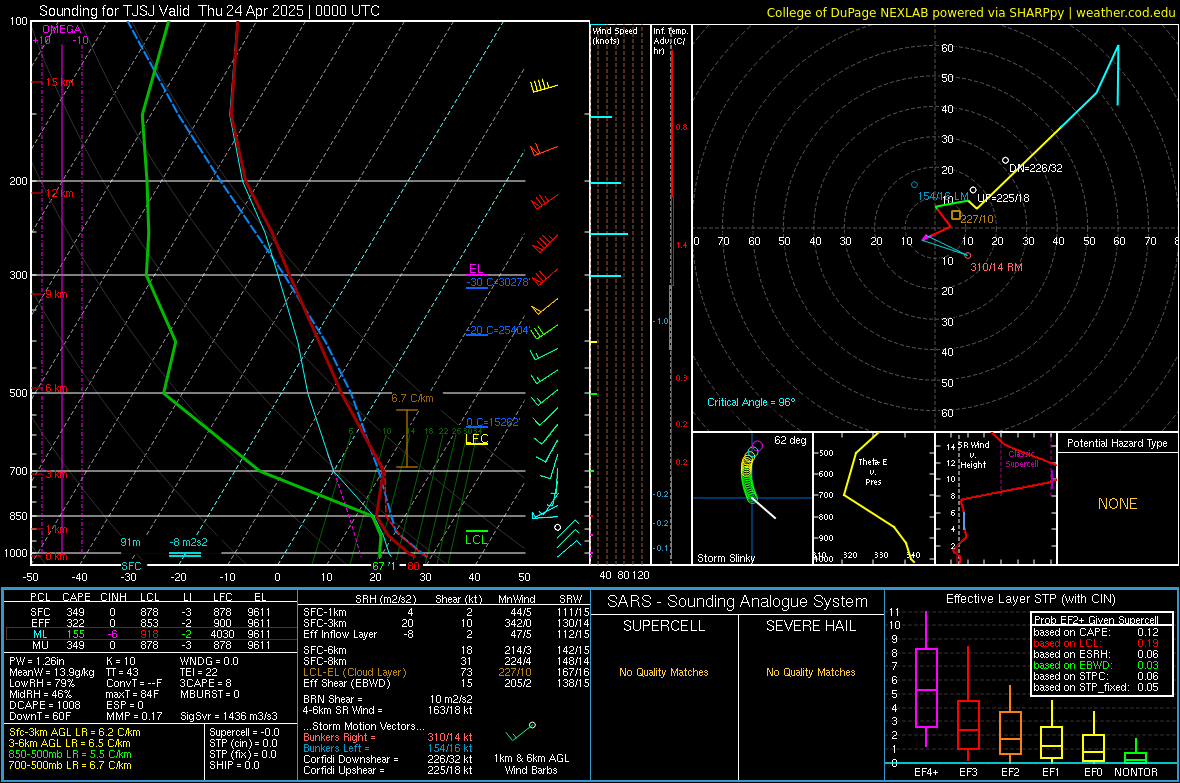Viewport: 1180px width, 783px height.
Task: Click the blue Bunkers Left = 154/16 kt line
Action: click(x=388, y=748)
